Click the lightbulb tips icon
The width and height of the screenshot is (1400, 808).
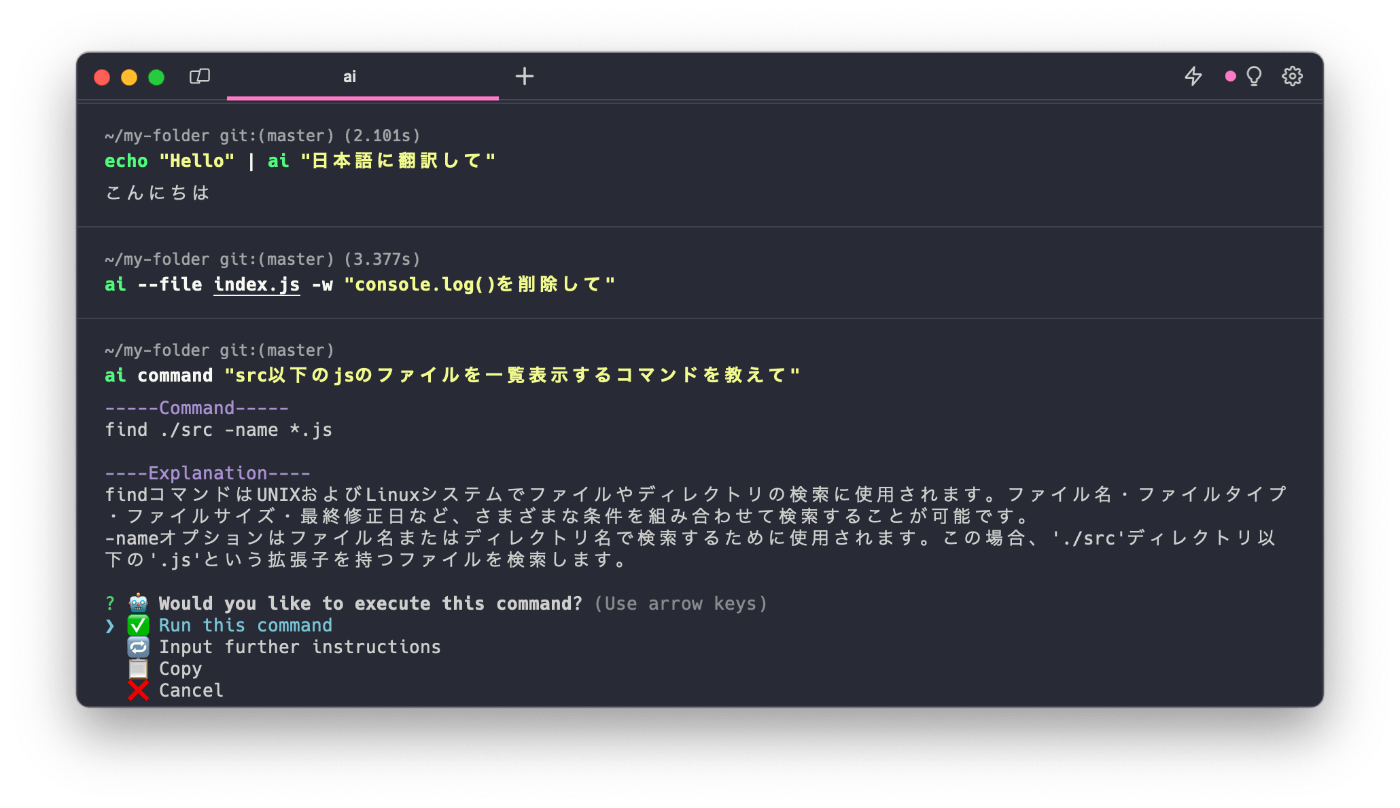click(1254, 76)
